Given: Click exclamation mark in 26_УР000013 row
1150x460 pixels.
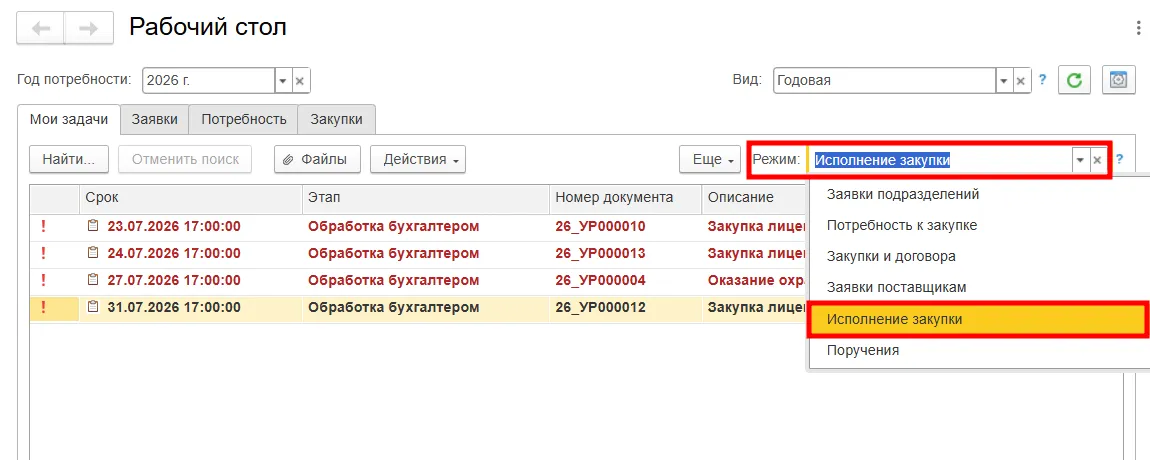Looking at the screenshot, I should click(43, 253).
